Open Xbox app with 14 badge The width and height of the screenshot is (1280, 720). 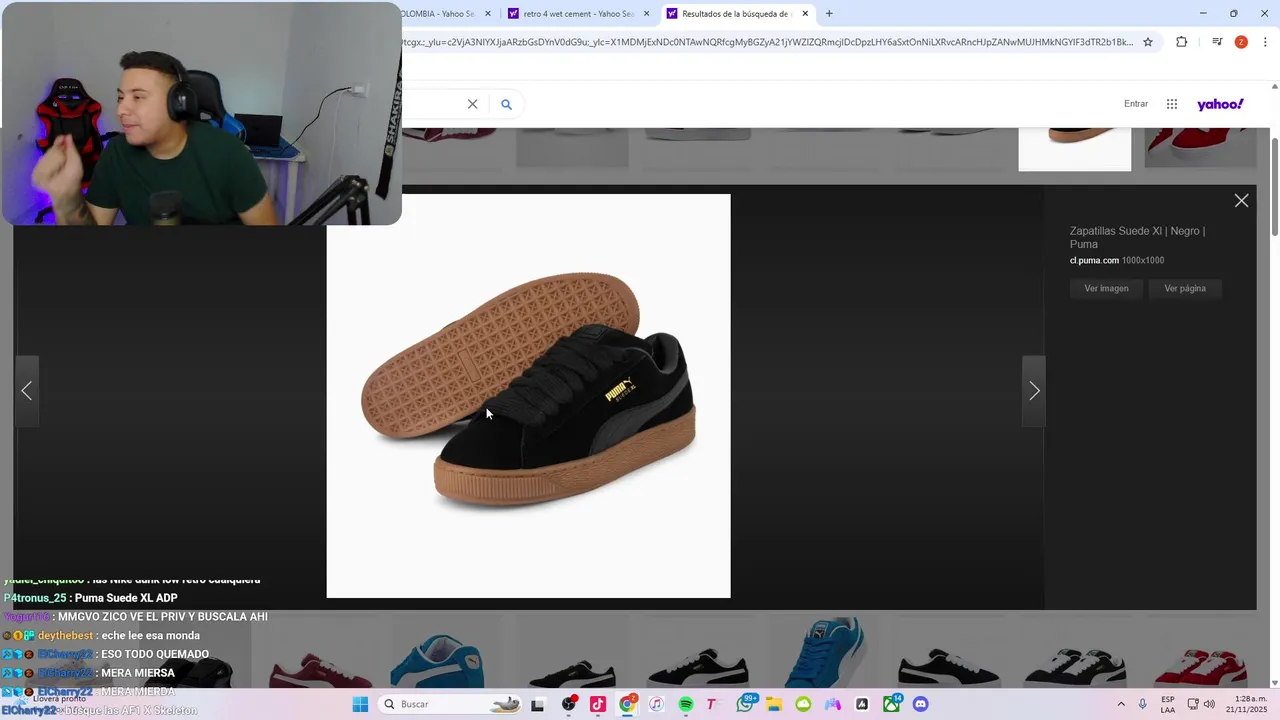click(x=891, y=704)
